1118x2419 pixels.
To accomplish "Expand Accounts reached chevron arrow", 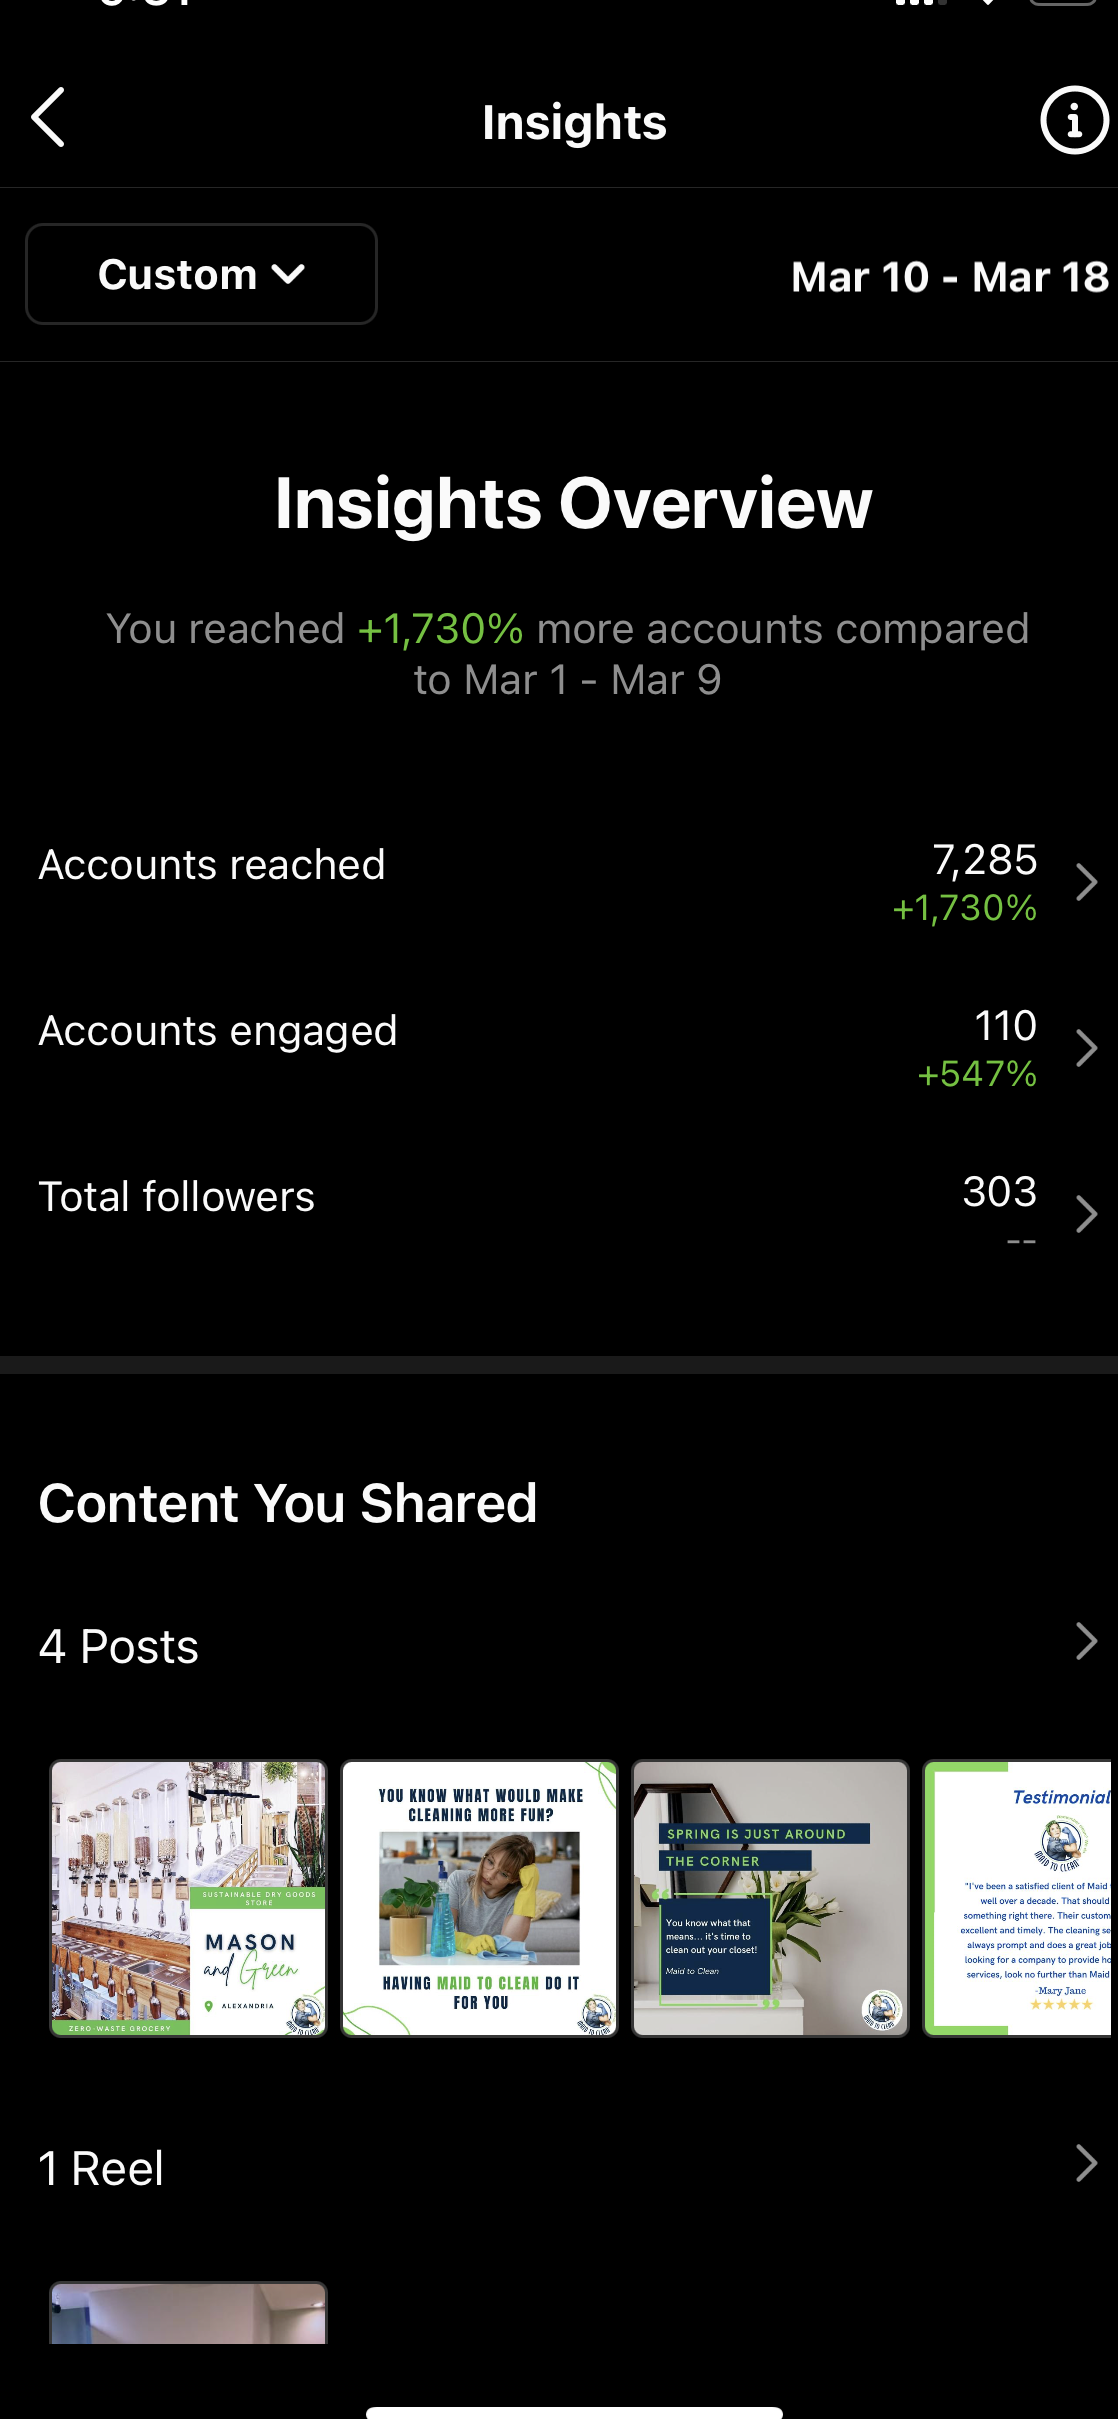I will pos(1086,882).
